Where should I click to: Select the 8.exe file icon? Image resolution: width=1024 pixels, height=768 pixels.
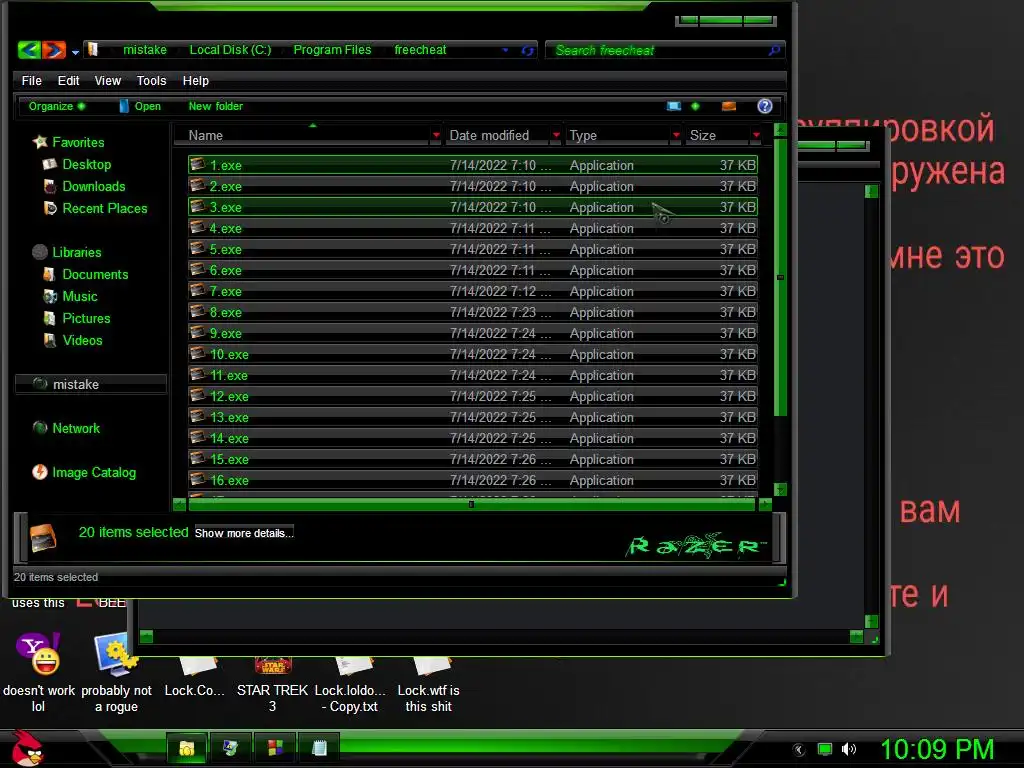pyautogui.click(x=198, y=311)
